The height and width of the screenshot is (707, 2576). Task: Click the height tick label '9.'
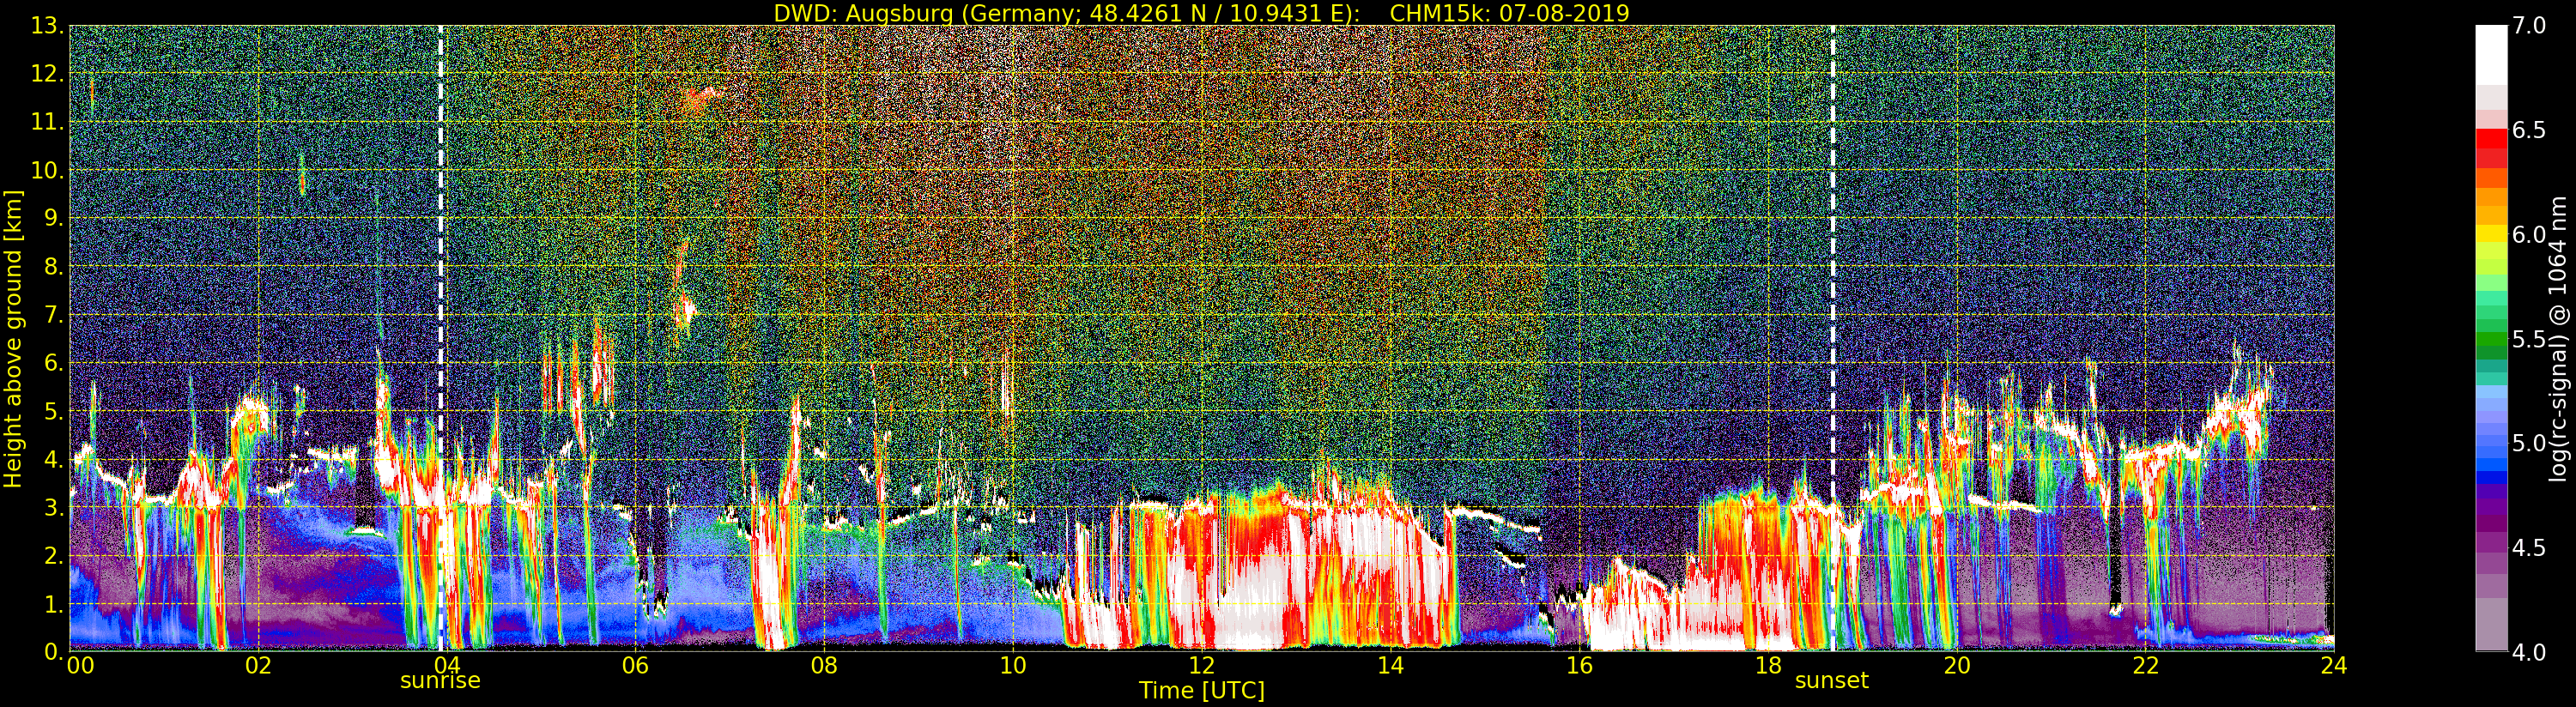click(x=54, y=218)
